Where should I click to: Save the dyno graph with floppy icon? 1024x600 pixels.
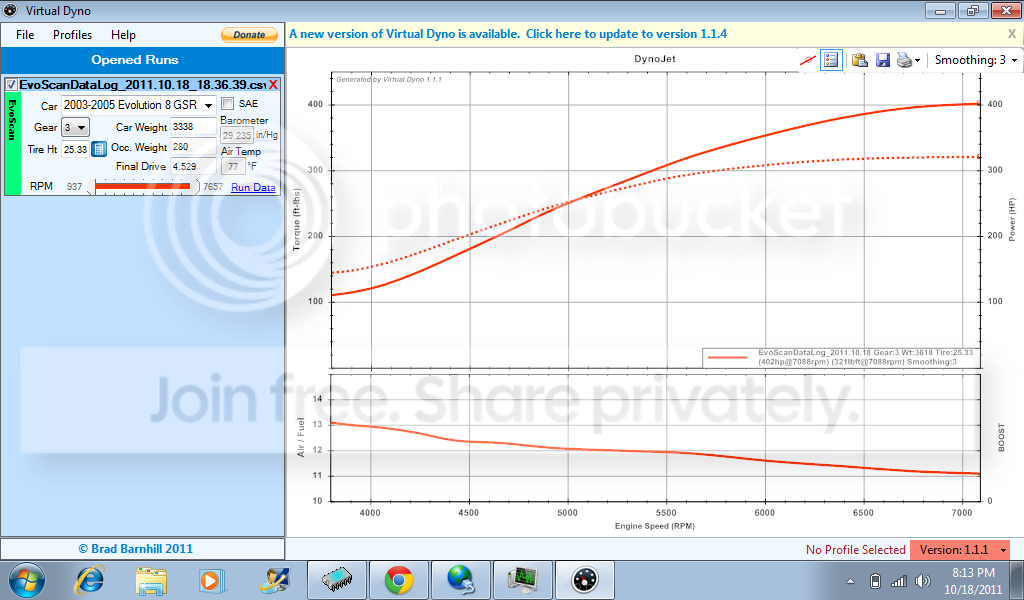(883, 60)
